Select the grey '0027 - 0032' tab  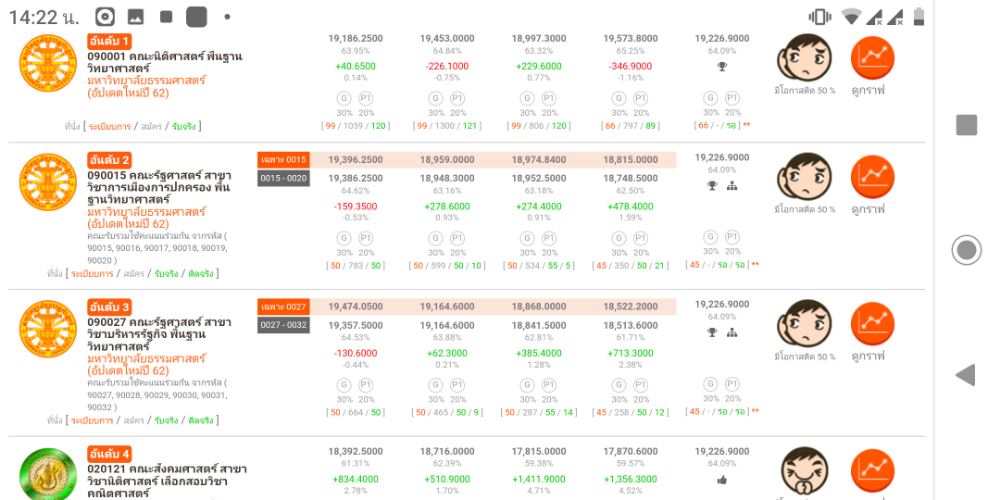(283, 325)
